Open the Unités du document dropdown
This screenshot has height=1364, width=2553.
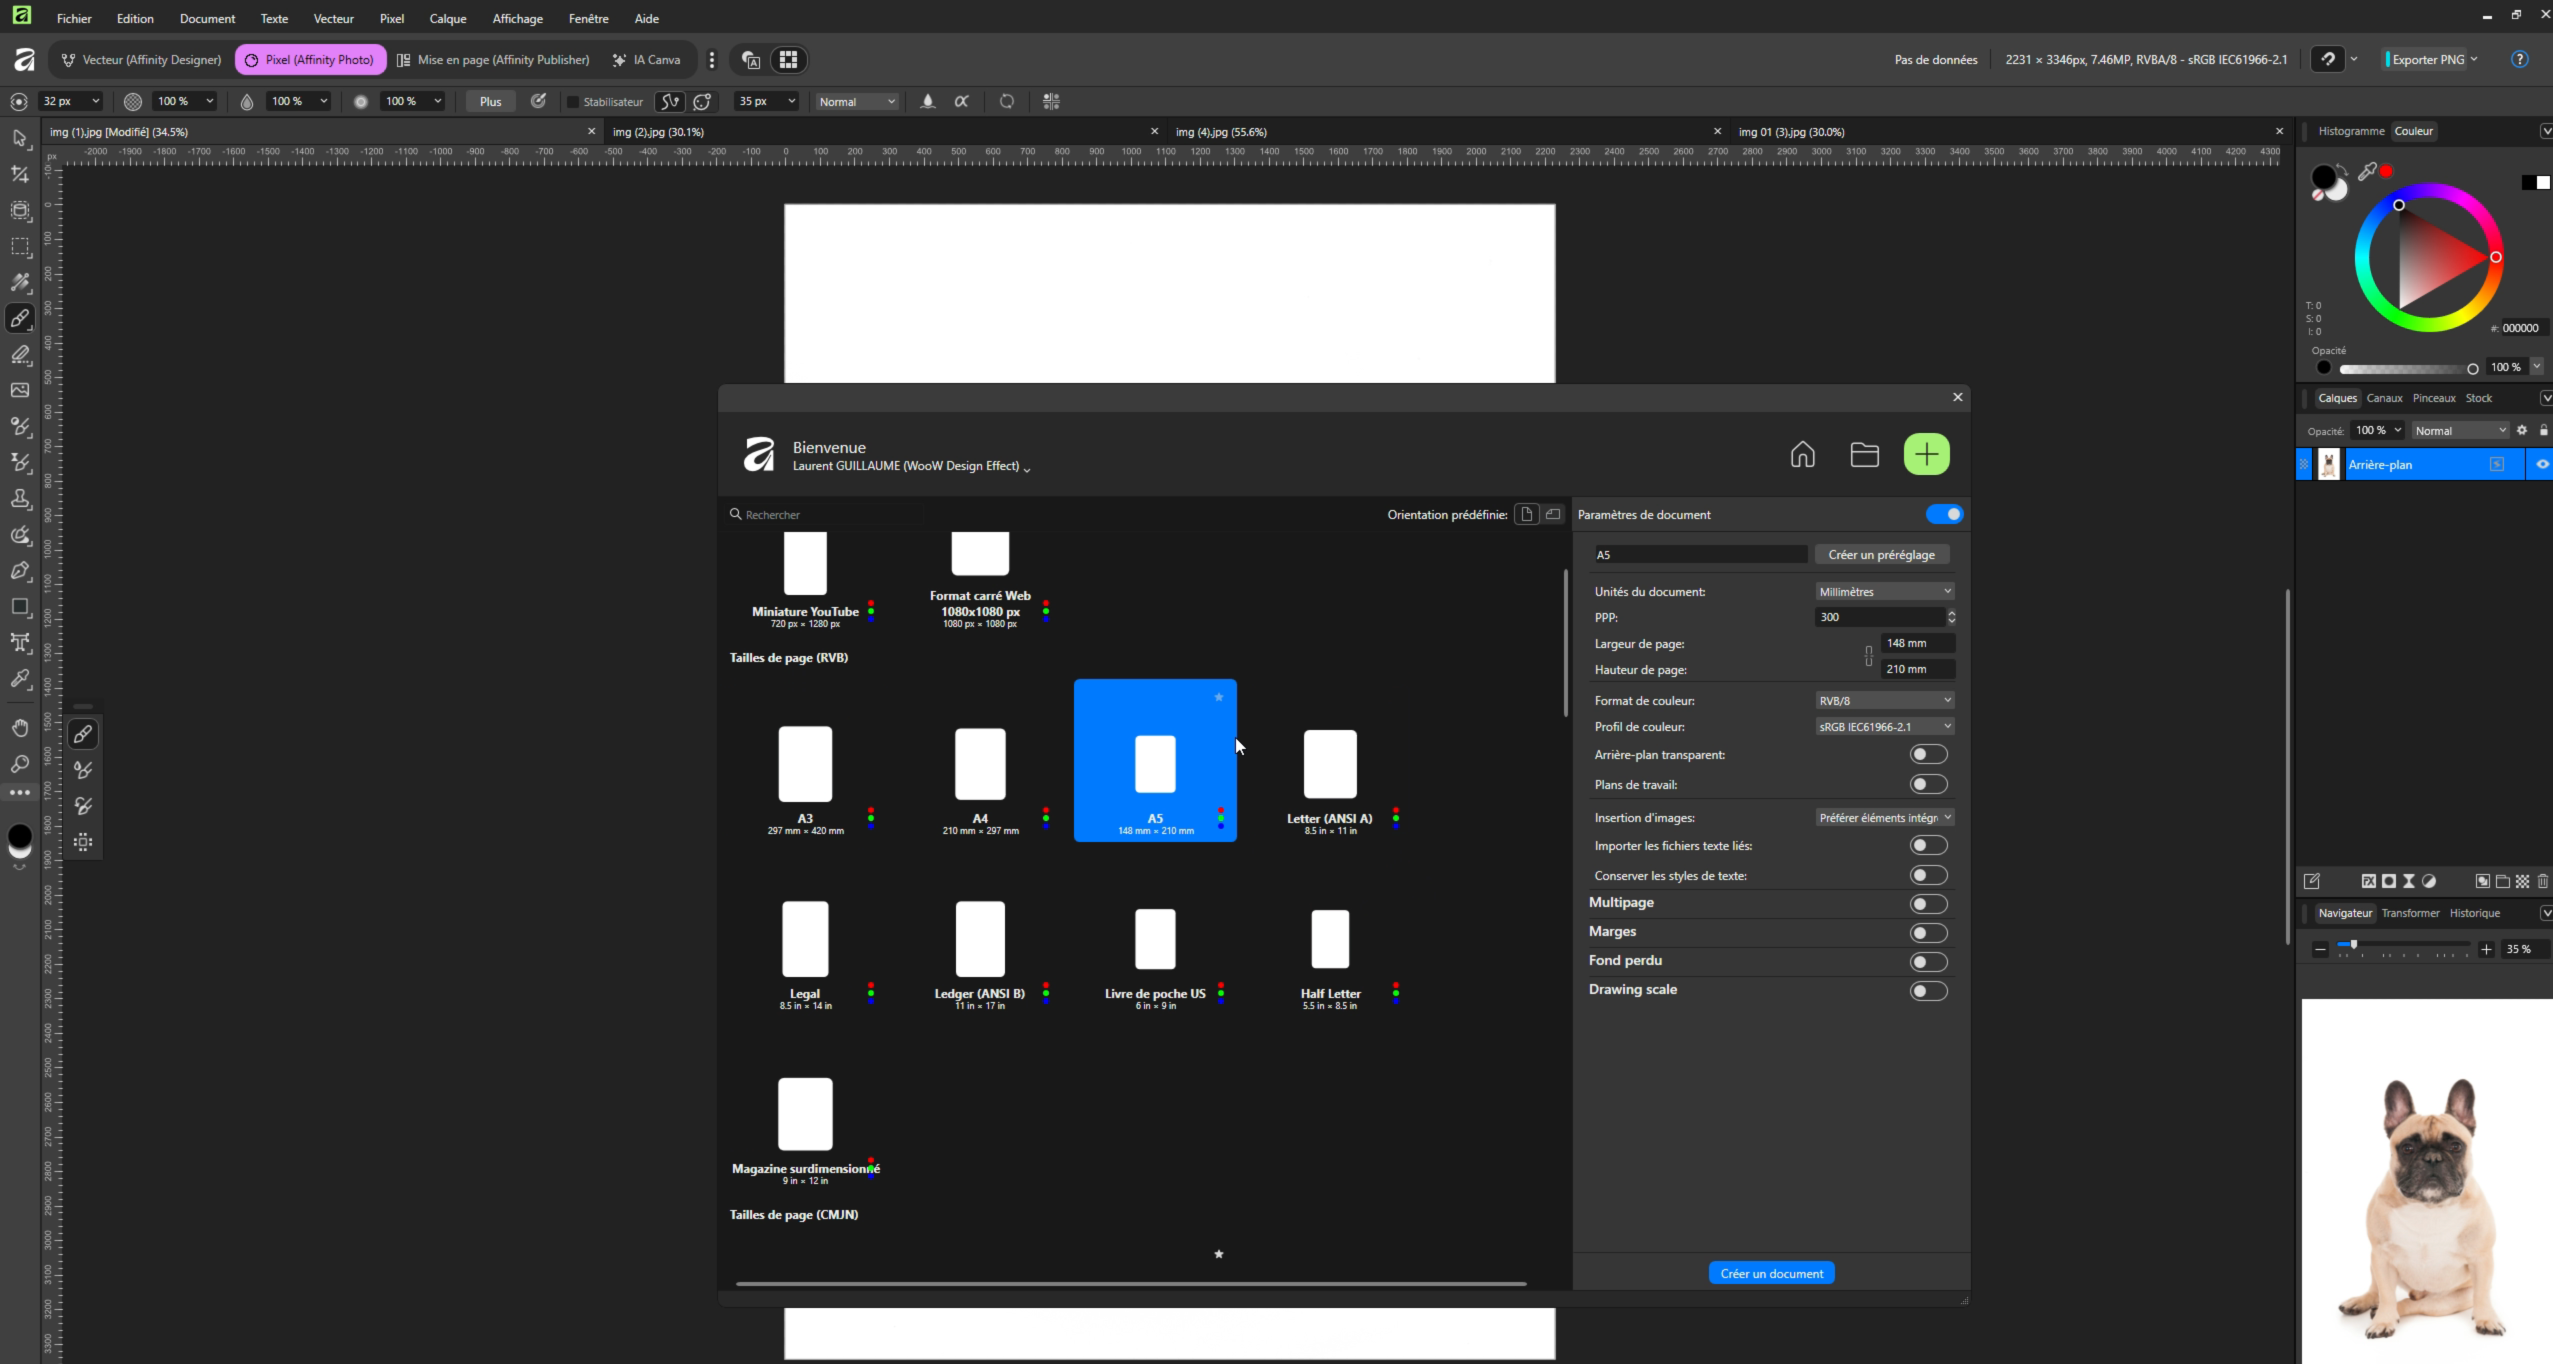(1884, 592)
